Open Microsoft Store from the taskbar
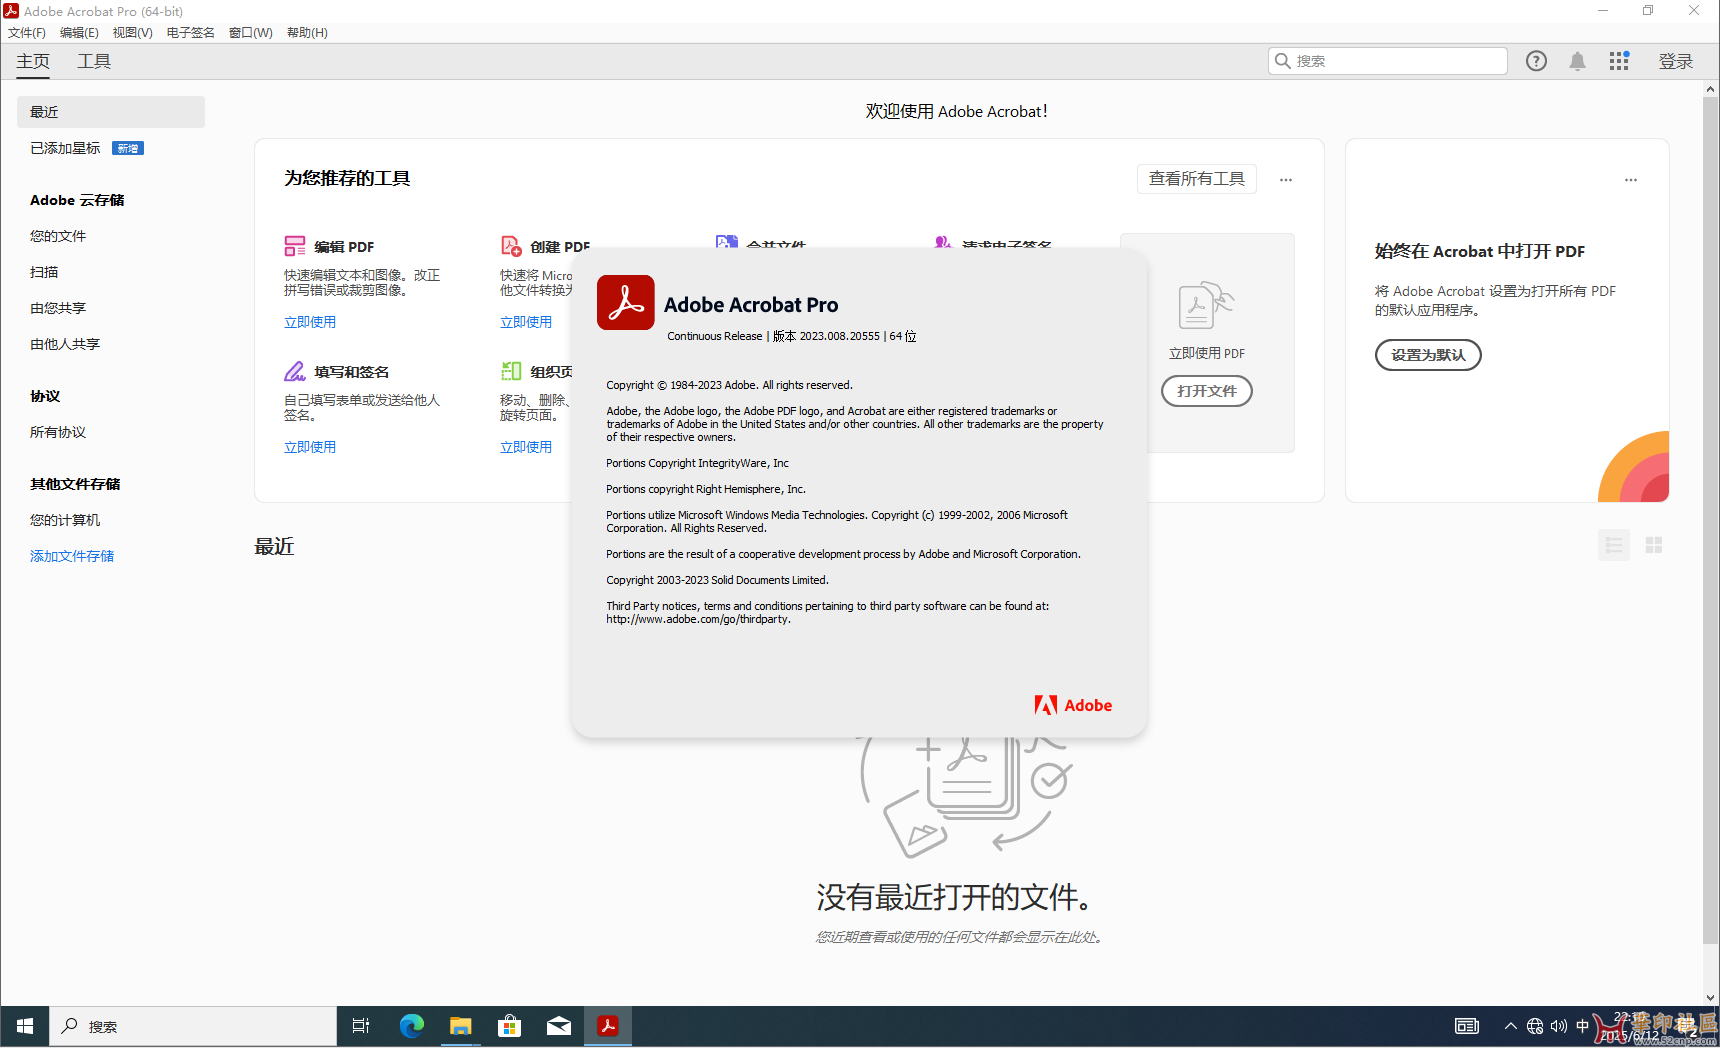The width and height of the screenshot is (1720, 1048). click(509, 1026)
